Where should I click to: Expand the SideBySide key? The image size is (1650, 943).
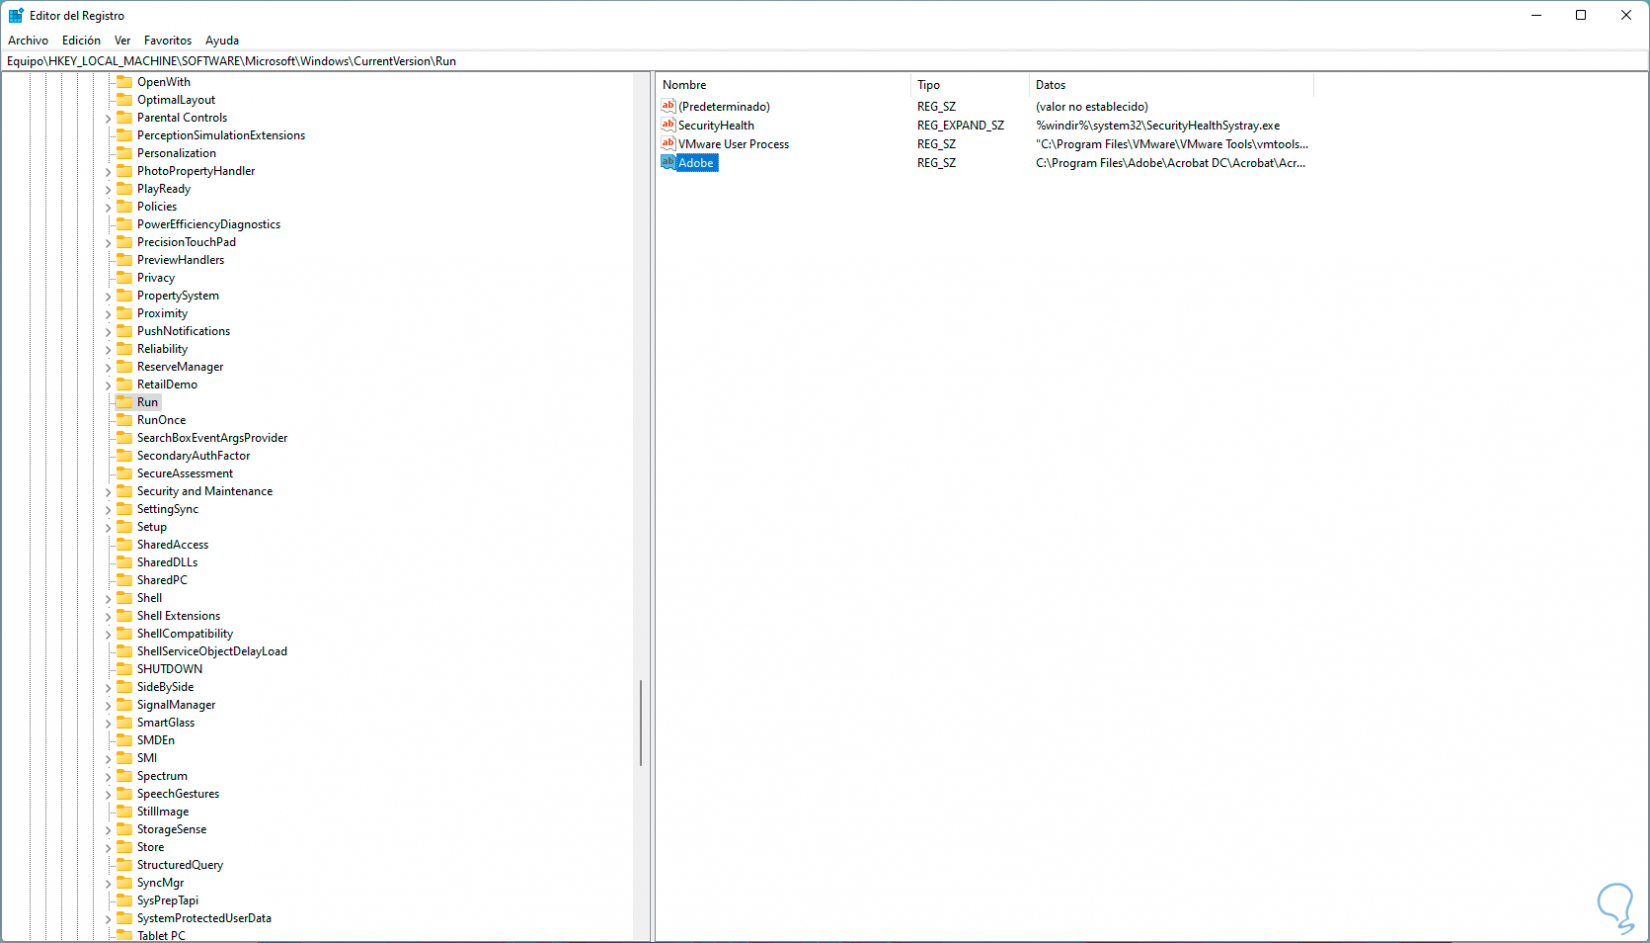point(108,687)
